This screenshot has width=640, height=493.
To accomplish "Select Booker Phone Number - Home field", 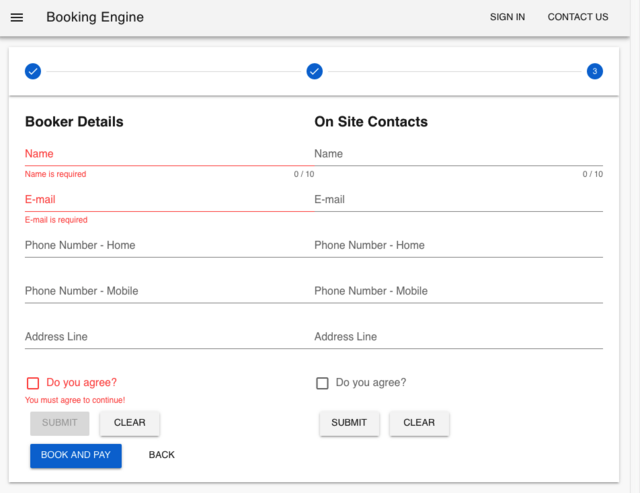I will (x=168, y=245).
